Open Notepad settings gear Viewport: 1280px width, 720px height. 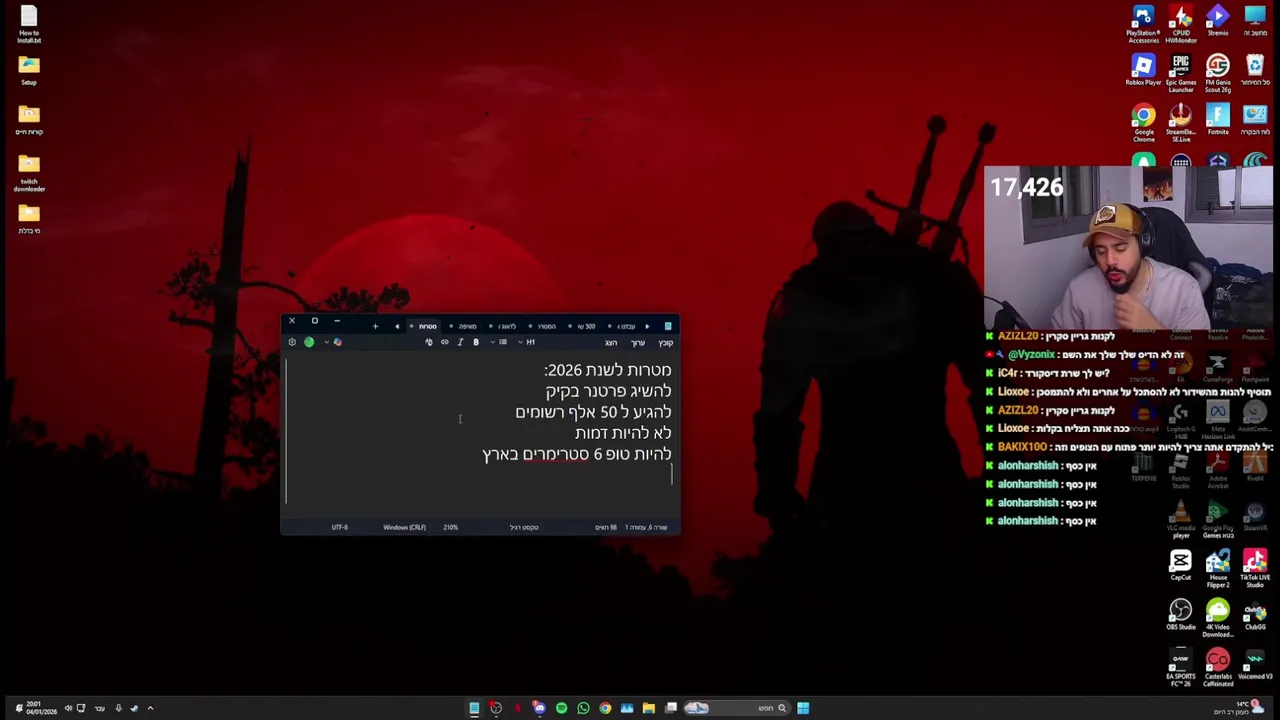tap(292, 342)
